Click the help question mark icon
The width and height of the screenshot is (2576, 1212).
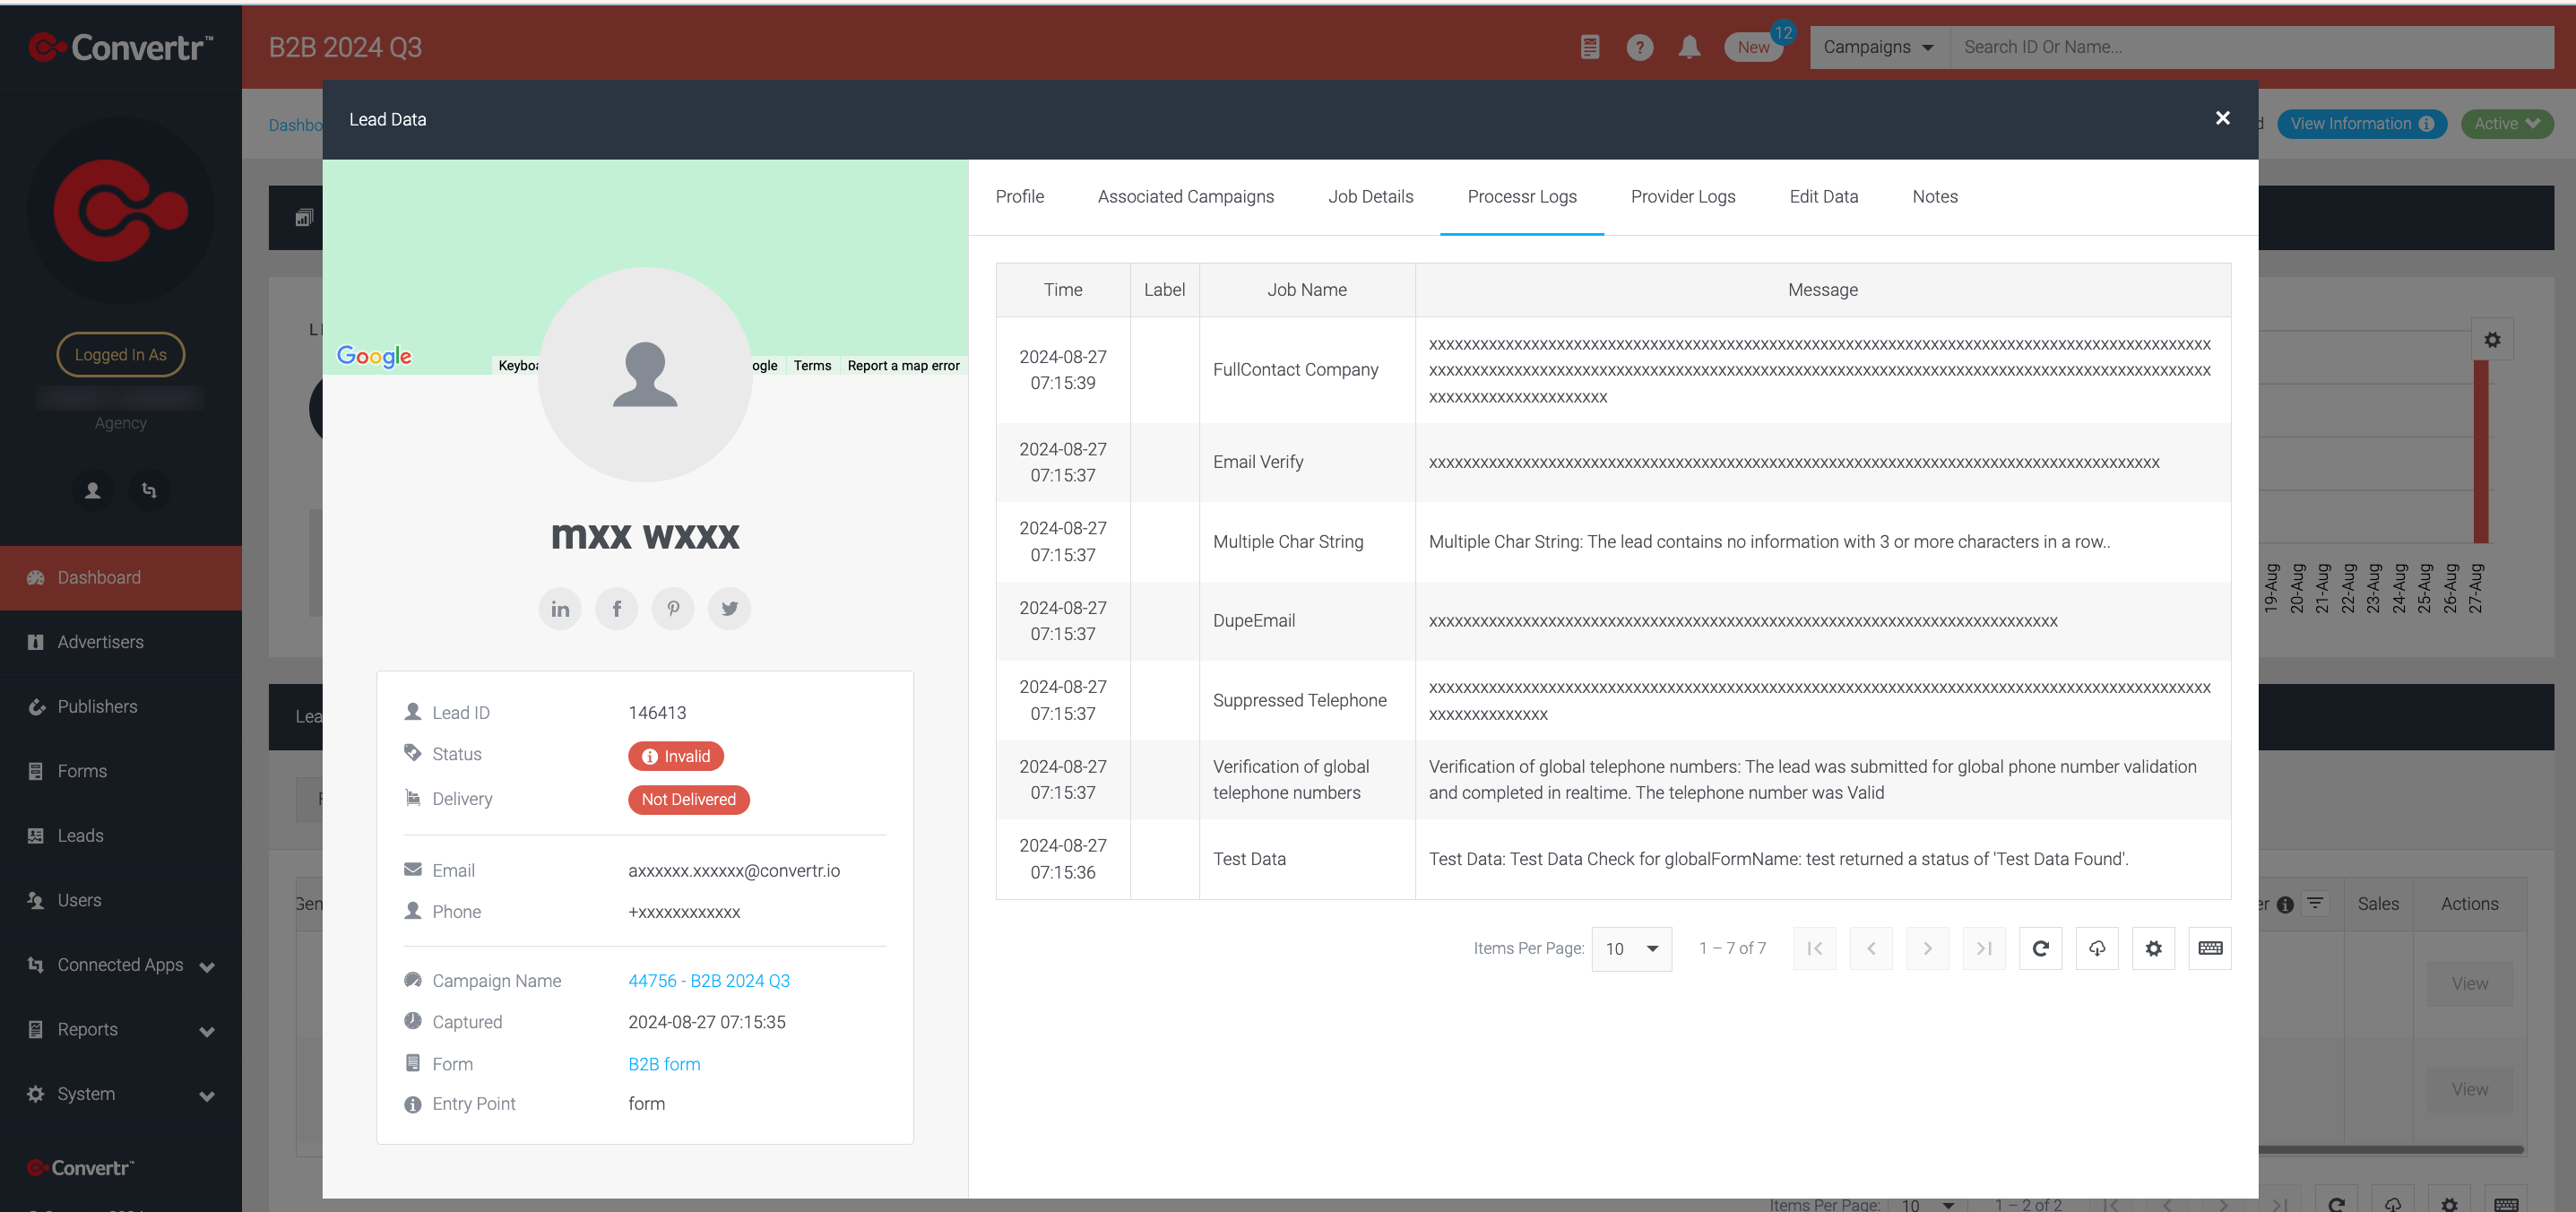click(1639, 47)
